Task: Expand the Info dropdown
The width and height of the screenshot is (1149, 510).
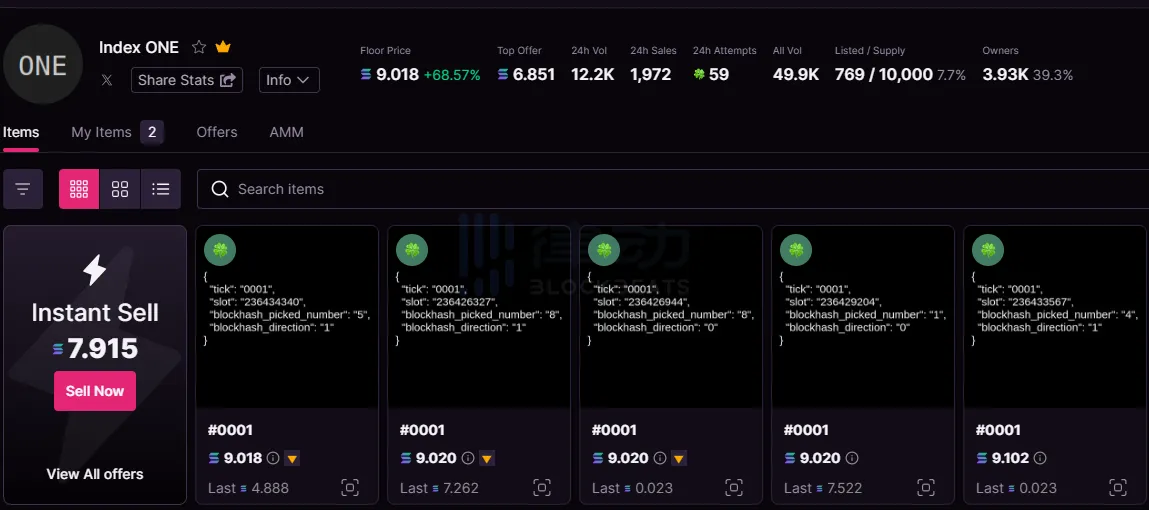Action: [x=289, y=80]
